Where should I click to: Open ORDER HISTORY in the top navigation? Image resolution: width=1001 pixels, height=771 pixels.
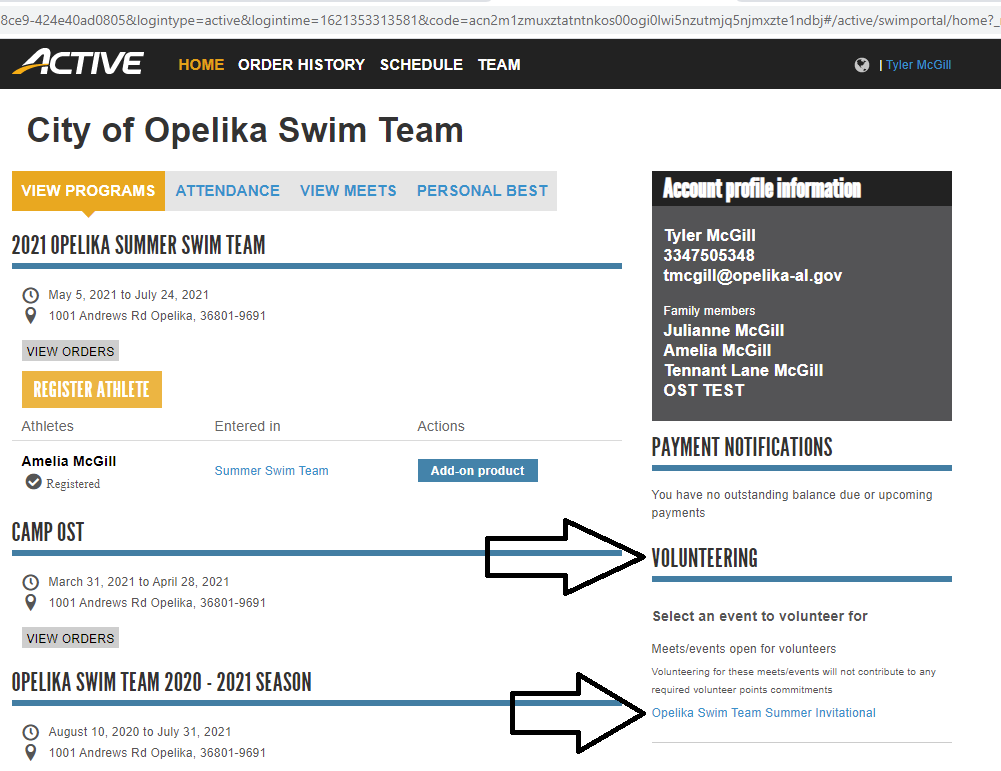pyautogui.click(x=301, y=65)
